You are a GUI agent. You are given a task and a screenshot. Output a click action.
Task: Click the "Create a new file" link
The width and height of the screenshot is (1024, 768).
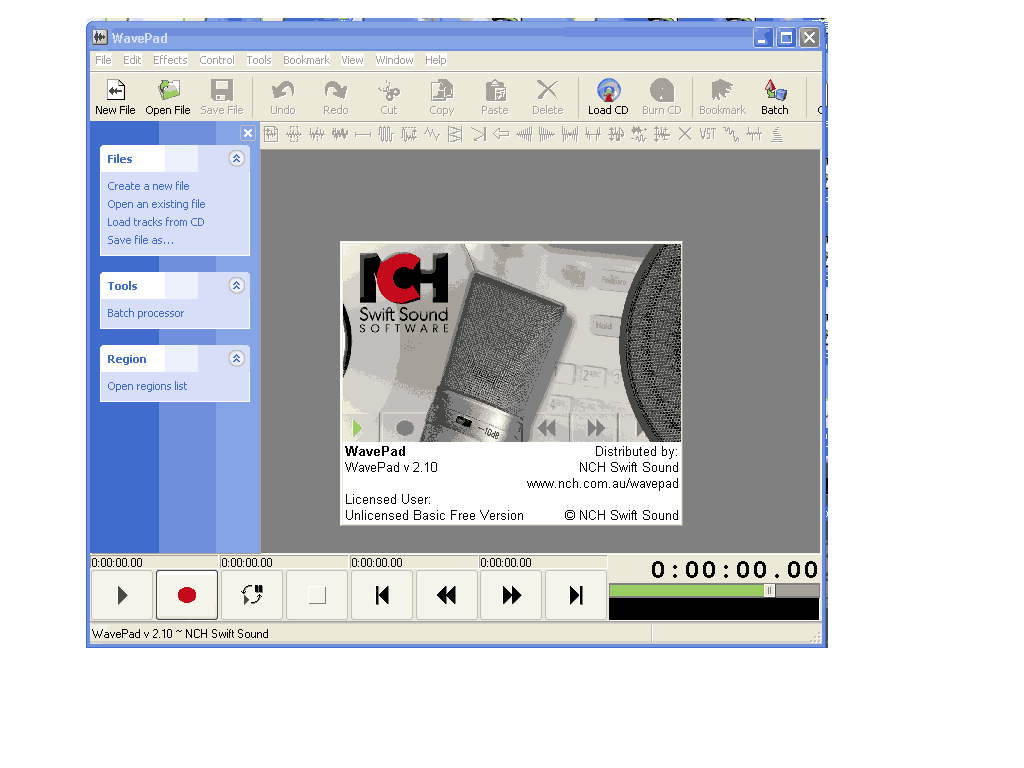tap(148, 186)
